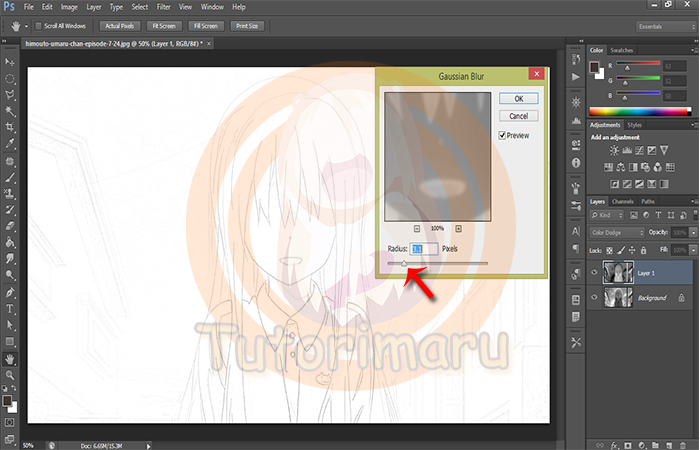Image resolution: width=700 pixels, height=450 pixels.
Task: Select the Eraser tool
Action: [x=9, y=226]
